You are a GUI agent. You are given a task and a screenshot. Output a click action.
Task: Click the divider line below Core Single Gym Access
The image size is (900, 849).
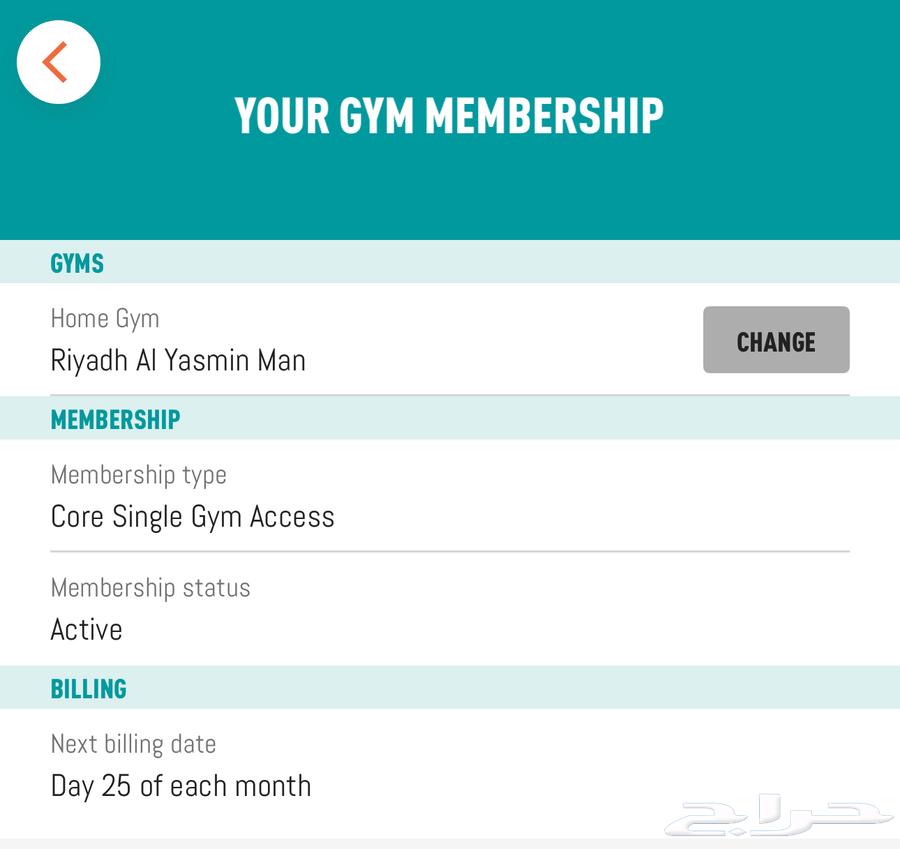pos(449,551)
